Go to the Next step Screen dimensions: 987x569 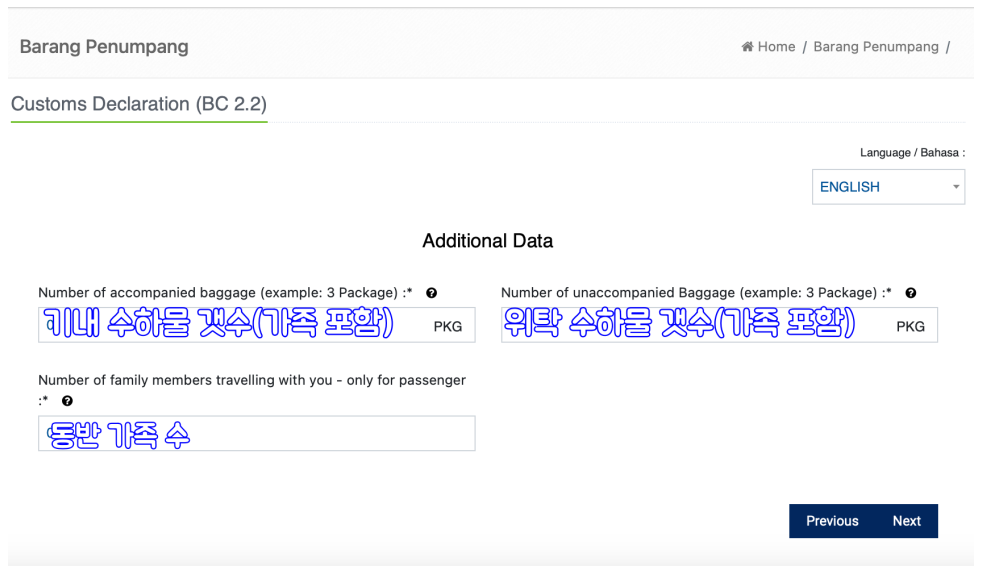click(906, 521)
